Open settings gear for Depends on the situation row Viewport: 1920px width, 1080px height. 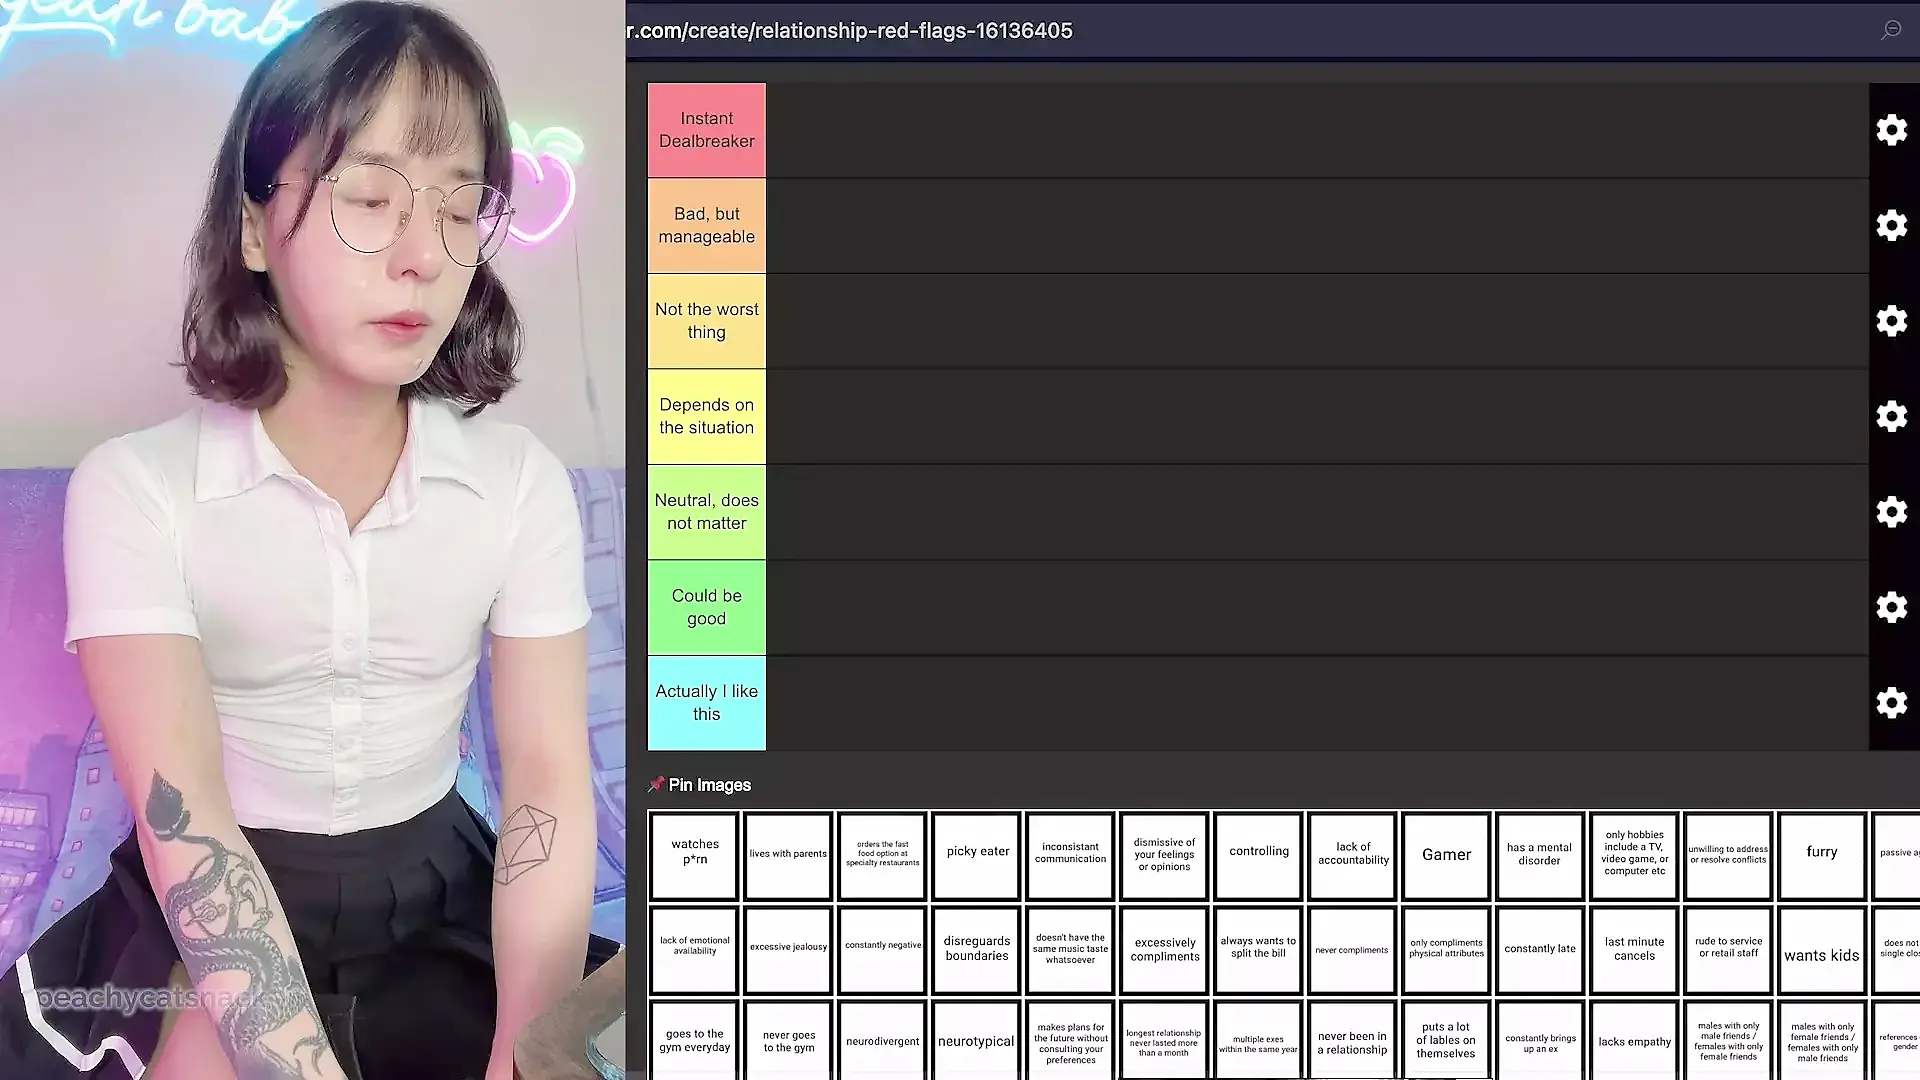[1891, 416]
